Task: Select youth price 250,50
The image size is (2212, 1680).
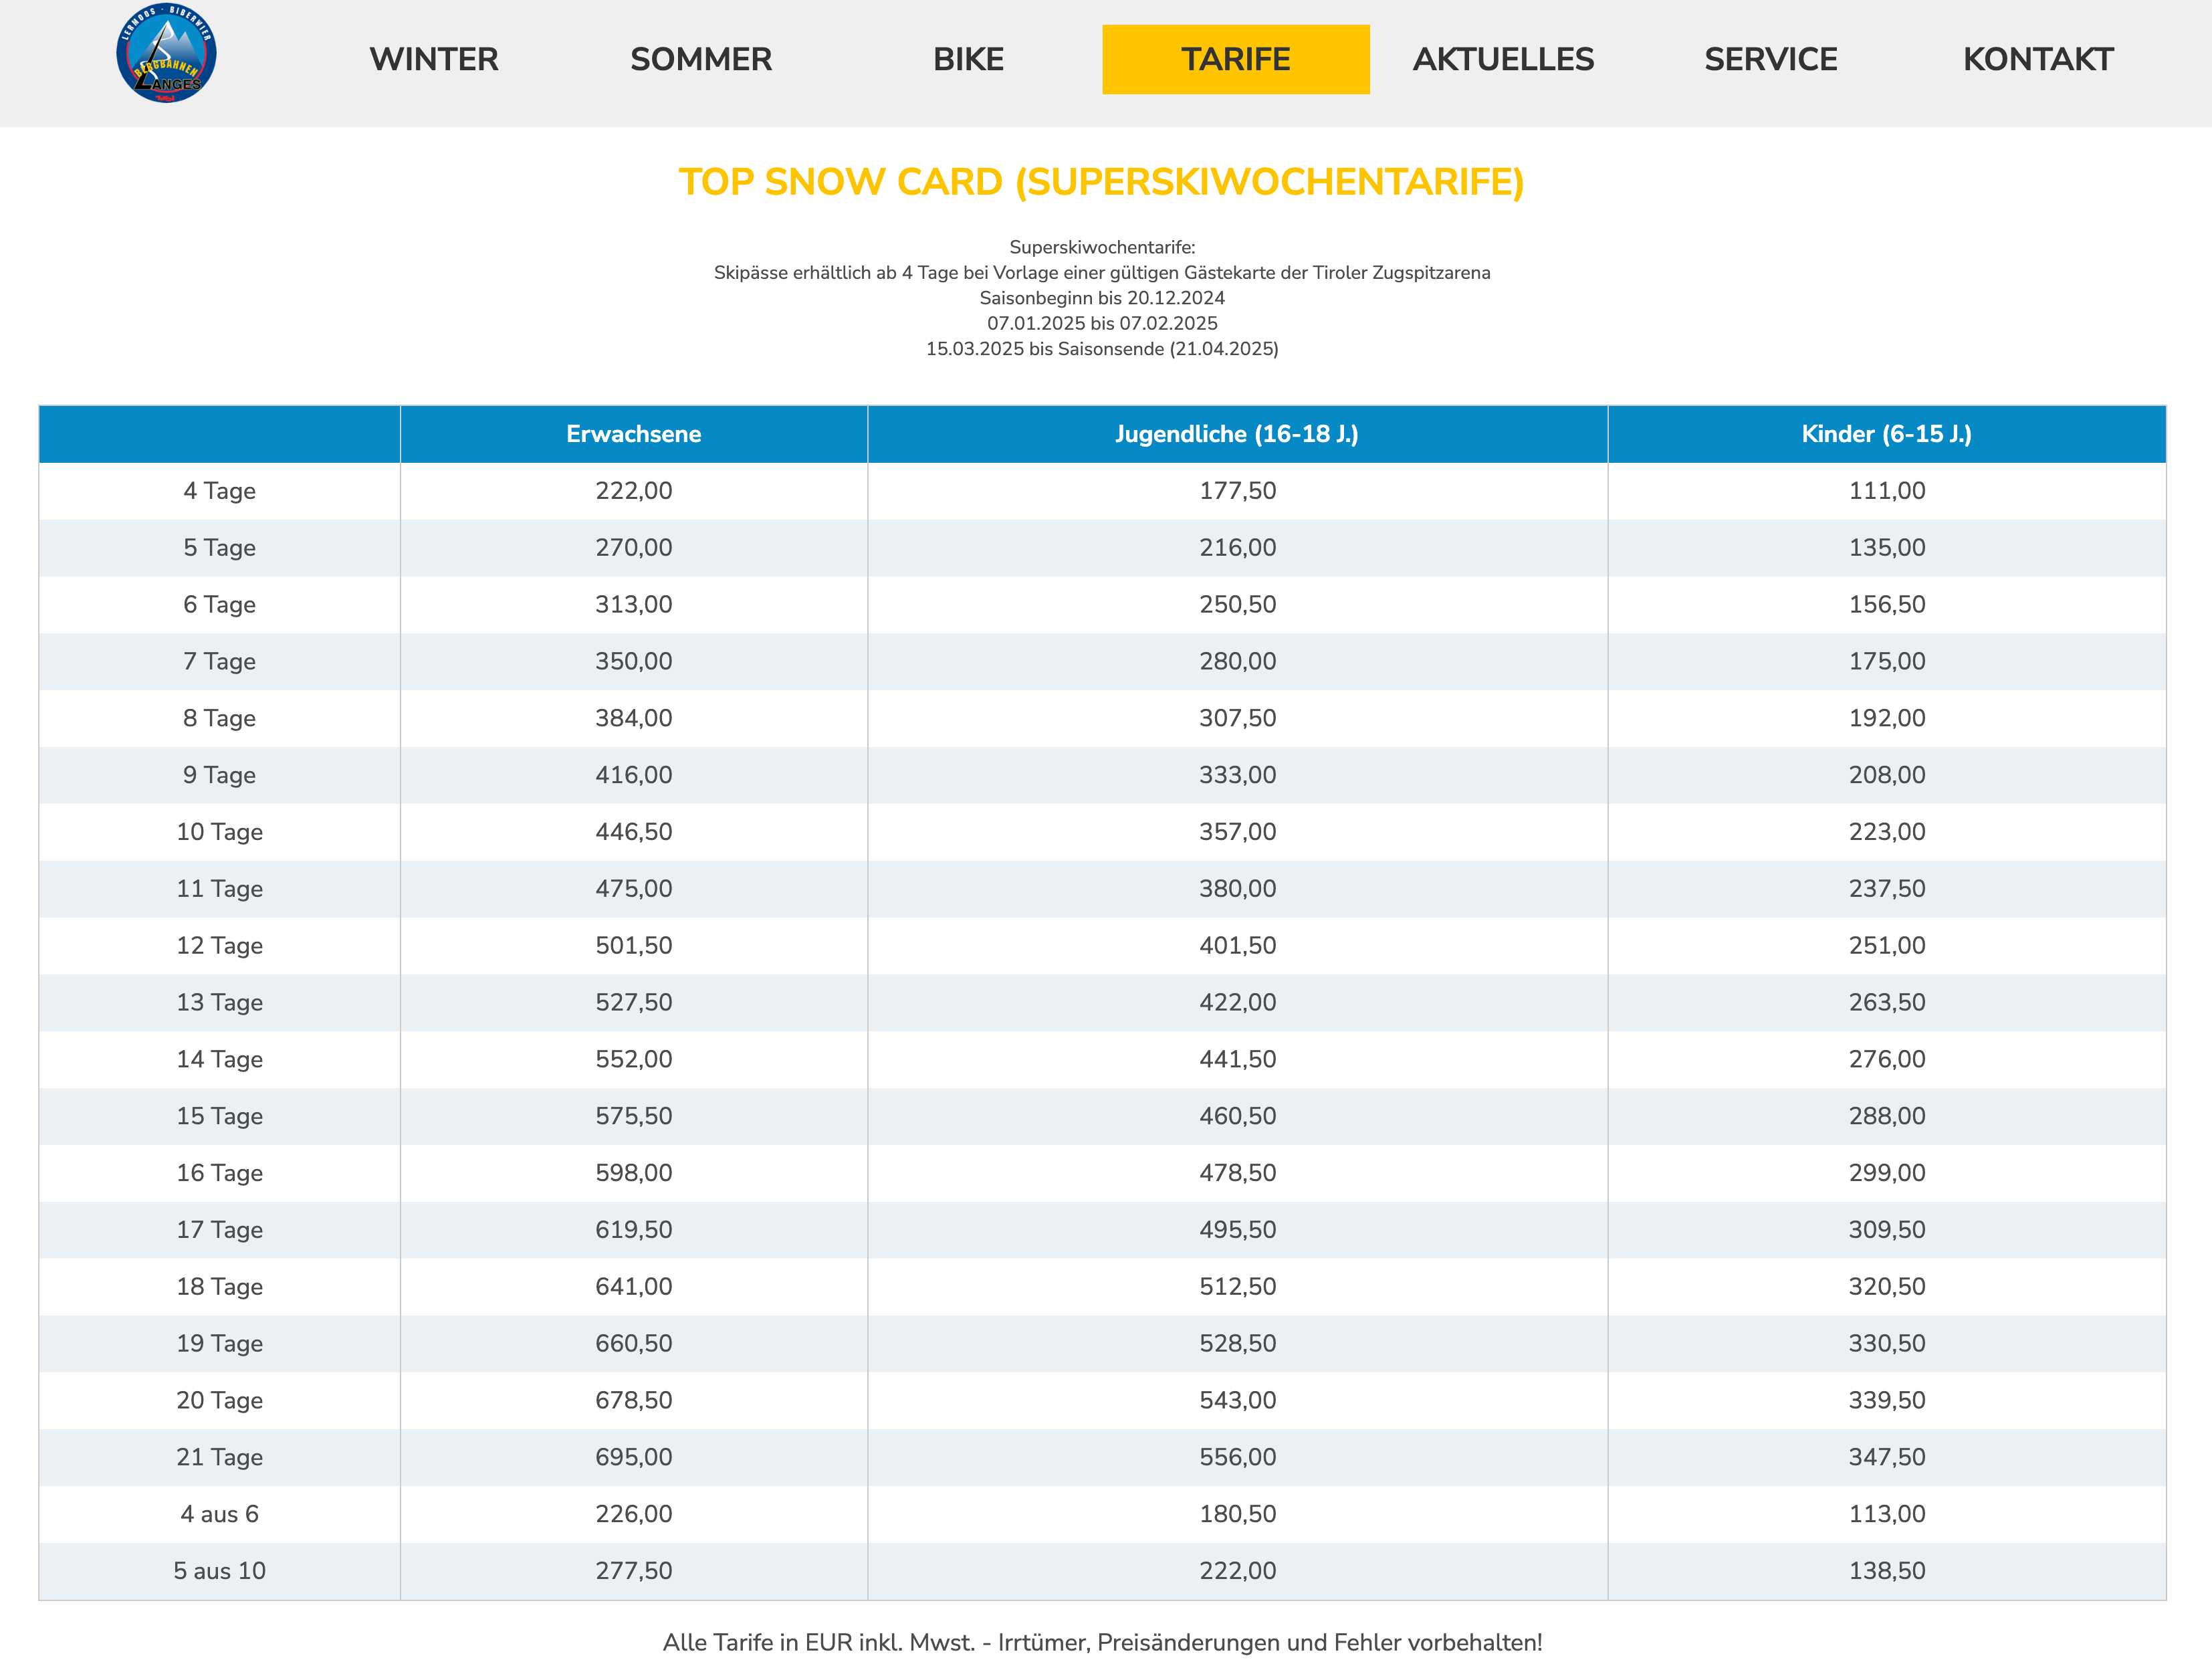Action: pos(1238,605)
